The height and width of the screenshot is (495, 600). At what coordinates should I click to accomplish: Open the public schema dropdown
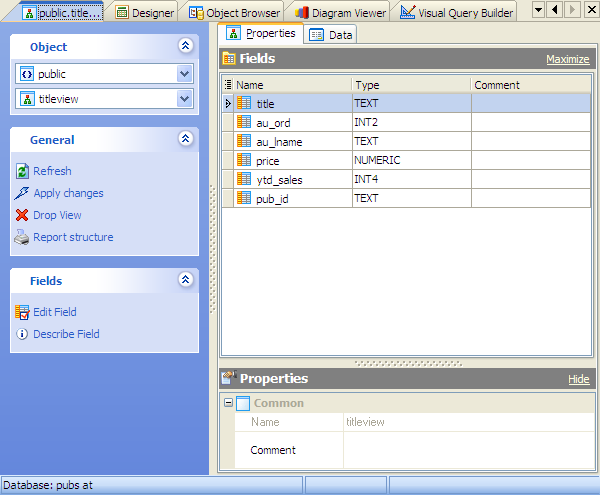184,74
